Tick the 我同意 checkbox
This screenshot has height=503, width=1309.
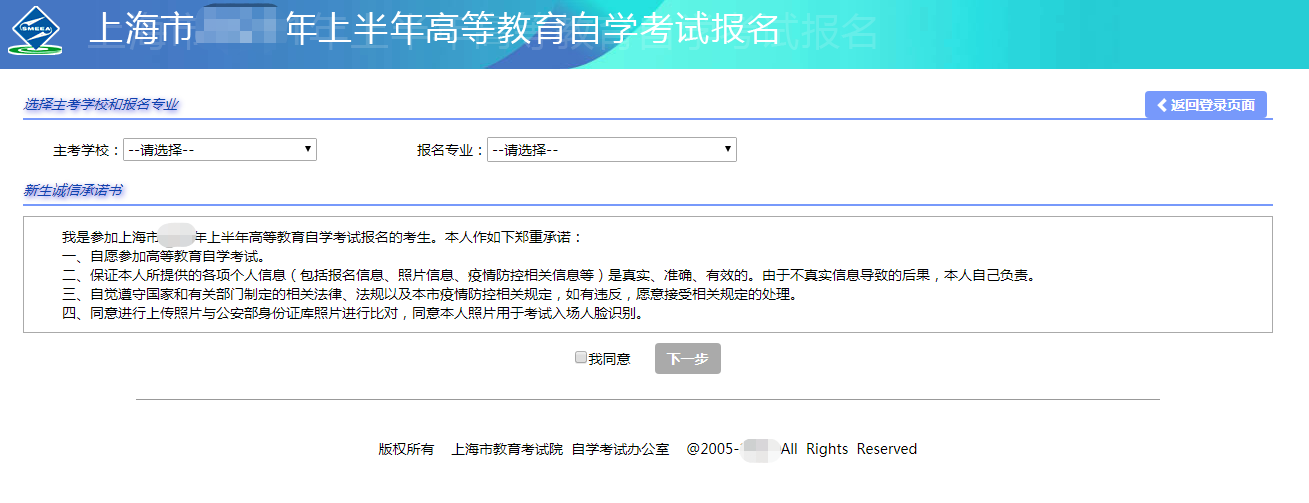581,357
